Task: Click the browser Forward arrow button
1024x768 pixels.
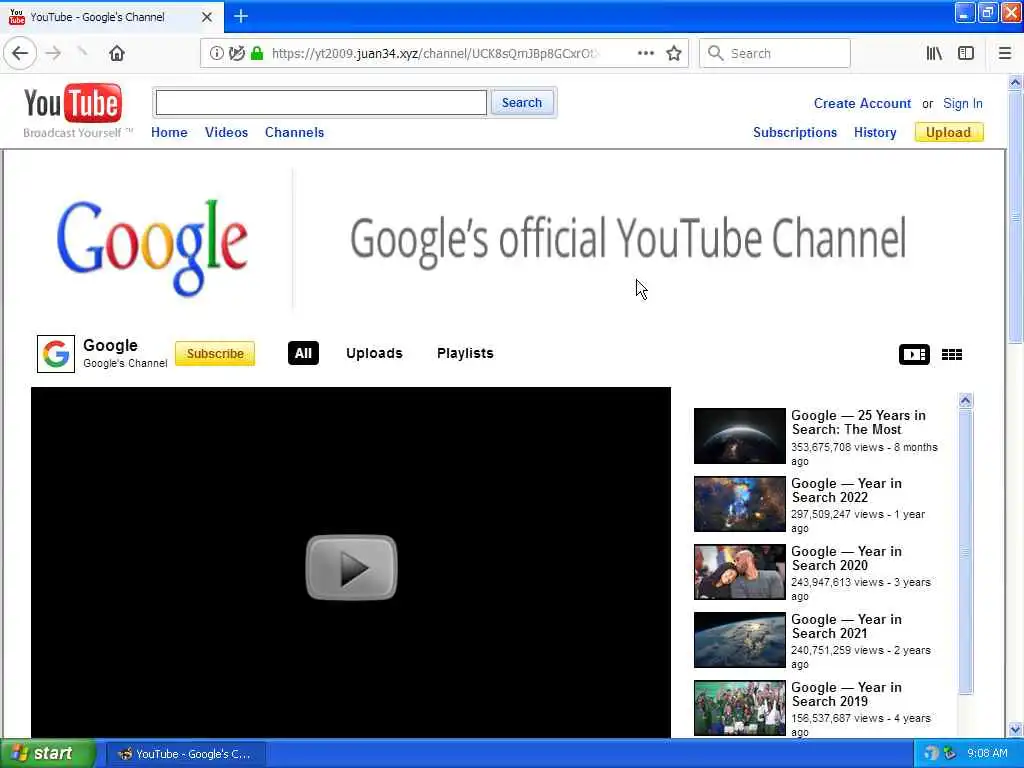Action: (54, 53)
